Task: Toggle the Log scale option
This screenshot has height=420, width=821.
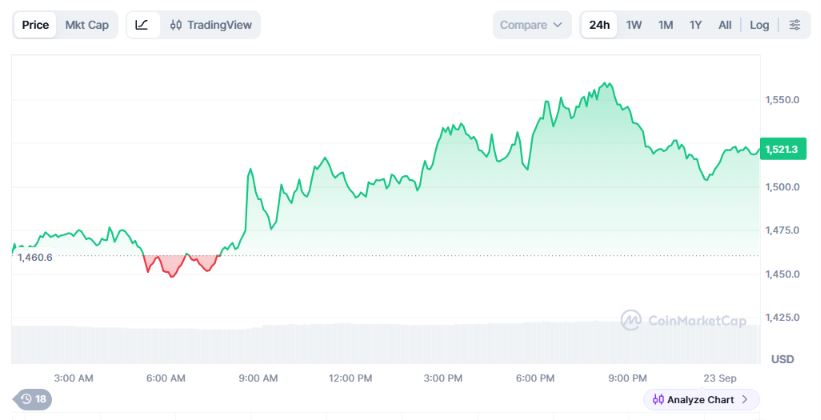Action: click(x=759, y=25)
